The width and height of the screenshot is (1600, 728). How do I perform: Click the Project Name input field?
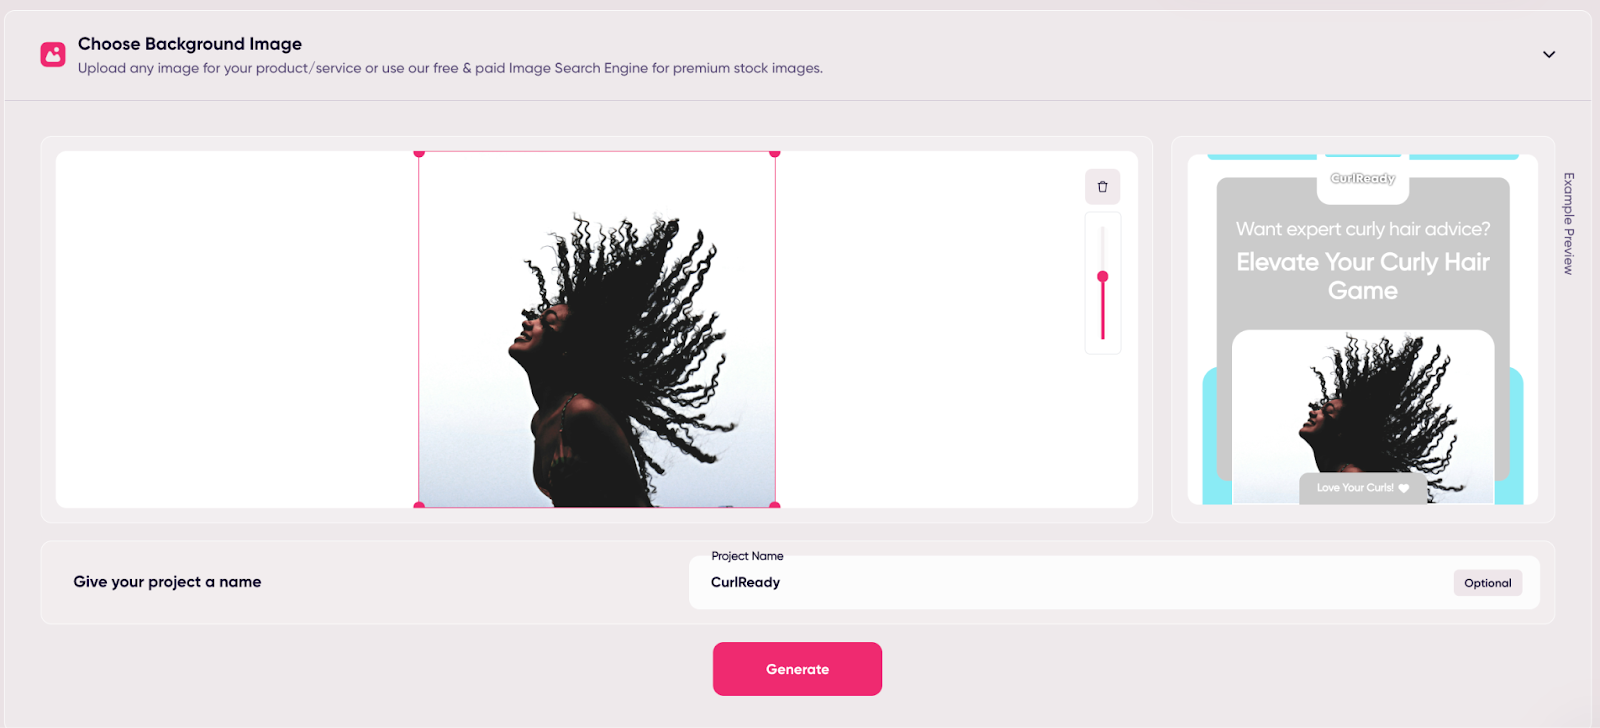(1114, 582)
